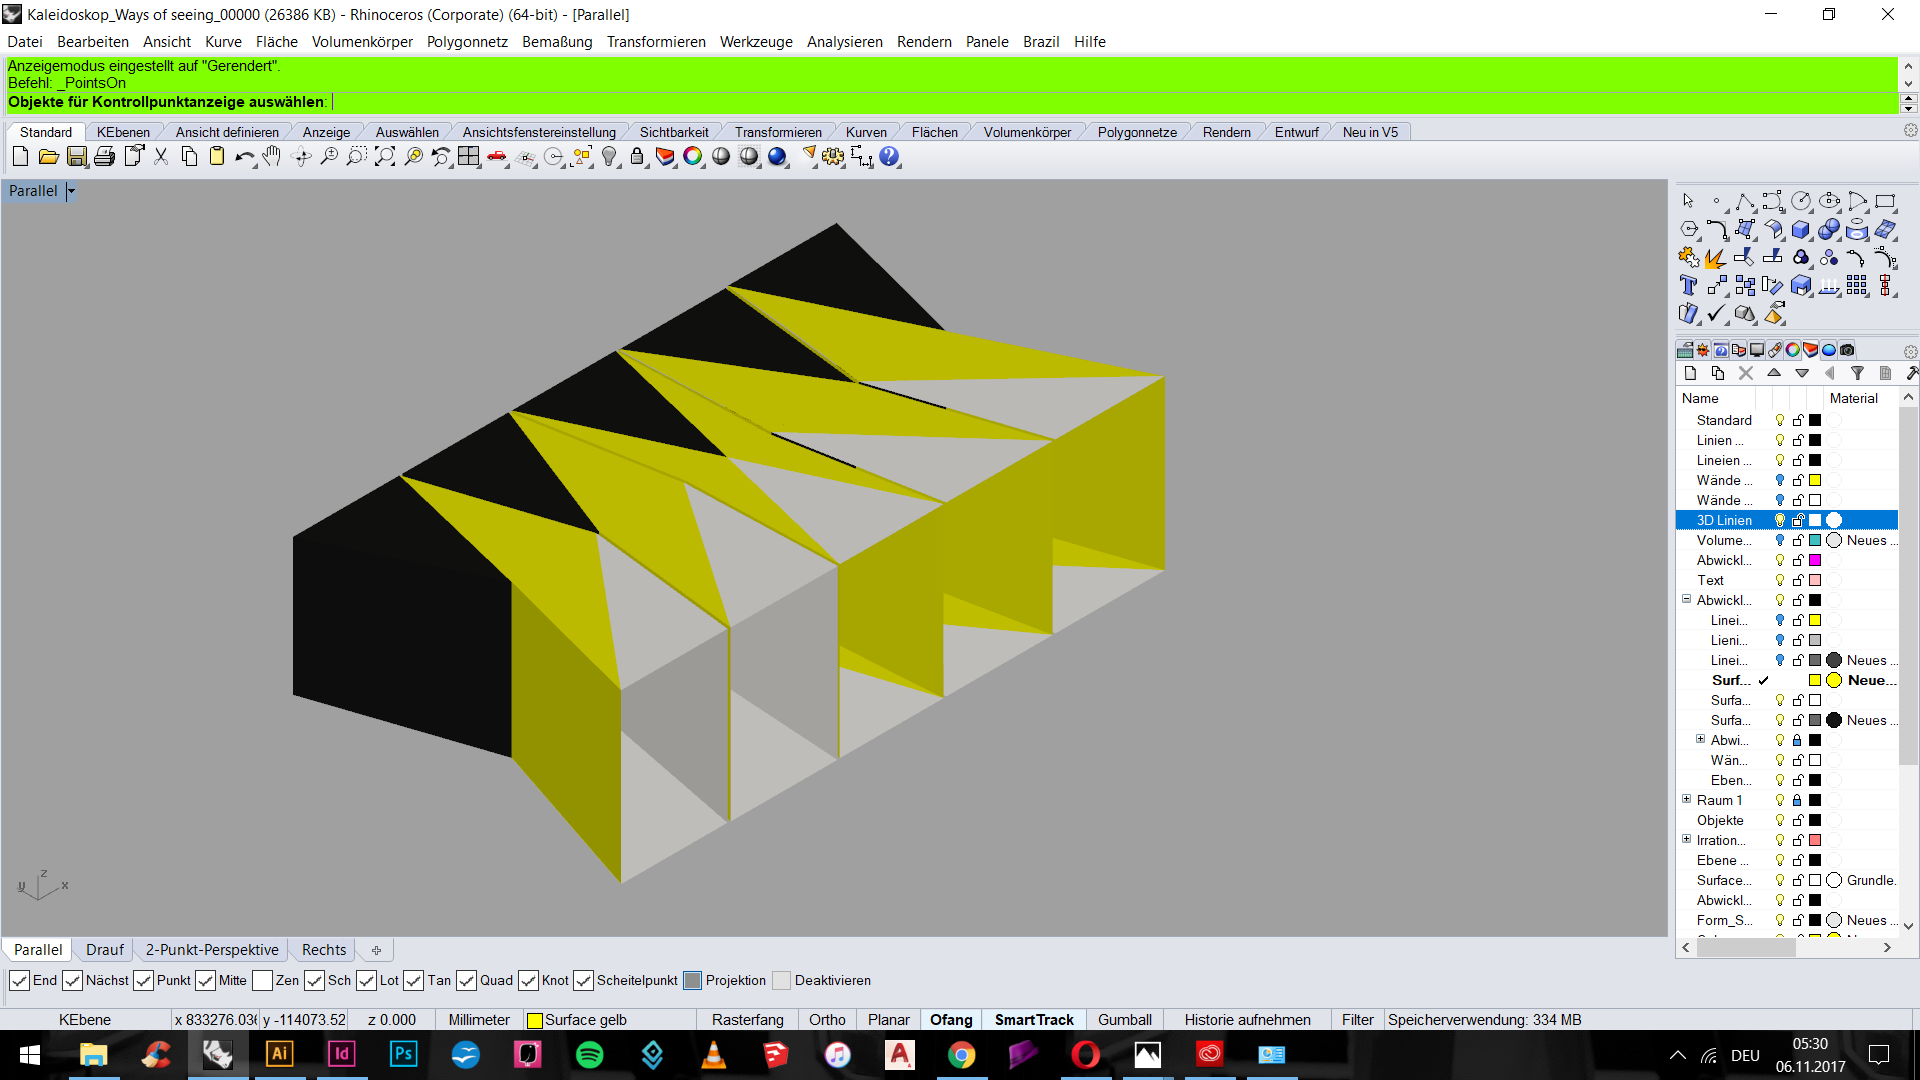
Task: Select the Pan view hand tool
Action: pos(272,157)
